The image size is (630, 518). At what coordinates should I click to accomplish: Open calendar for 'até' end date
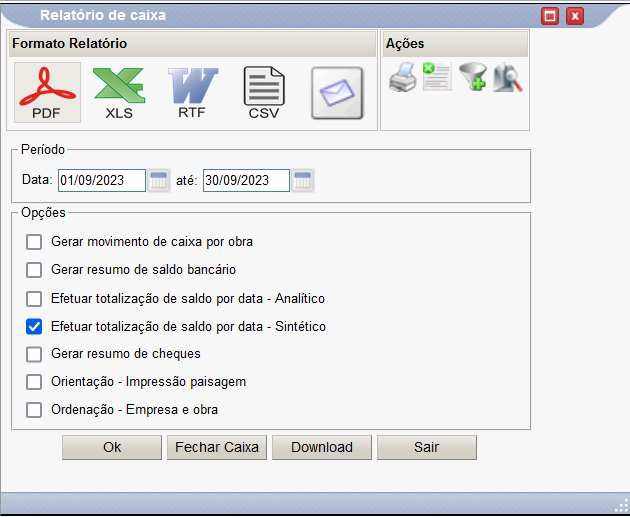303,180
